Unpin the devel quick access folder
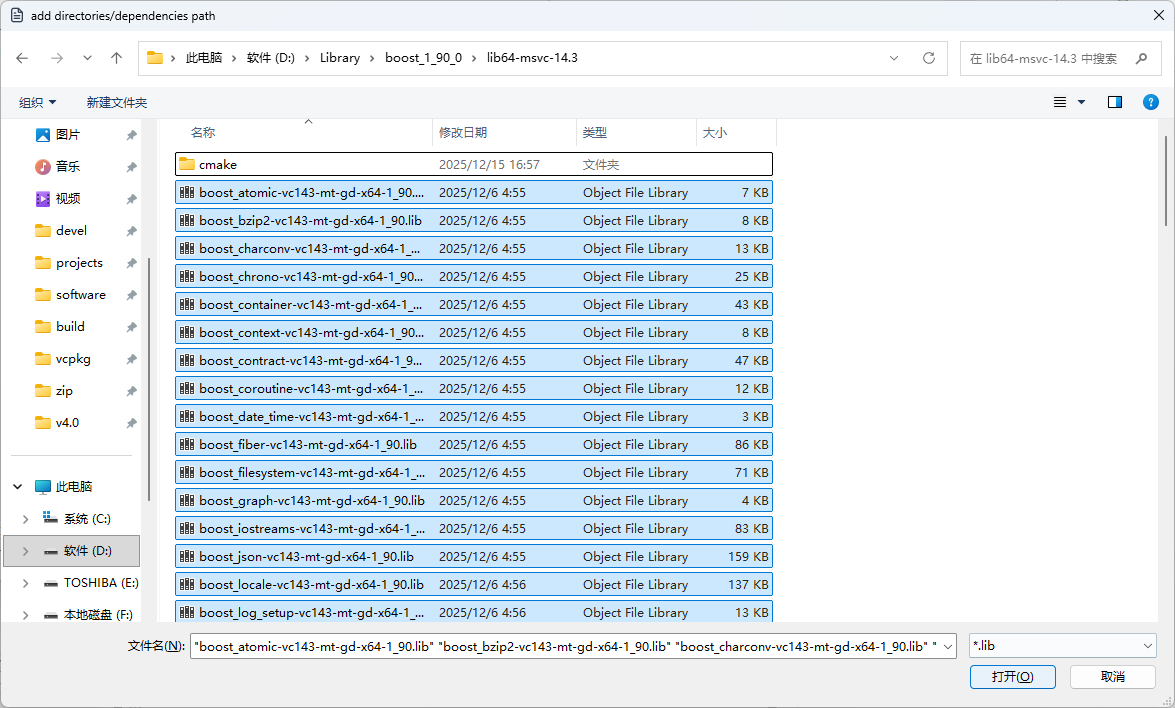Viewport: 1175px width, 708px height. (x=131, y=230)
